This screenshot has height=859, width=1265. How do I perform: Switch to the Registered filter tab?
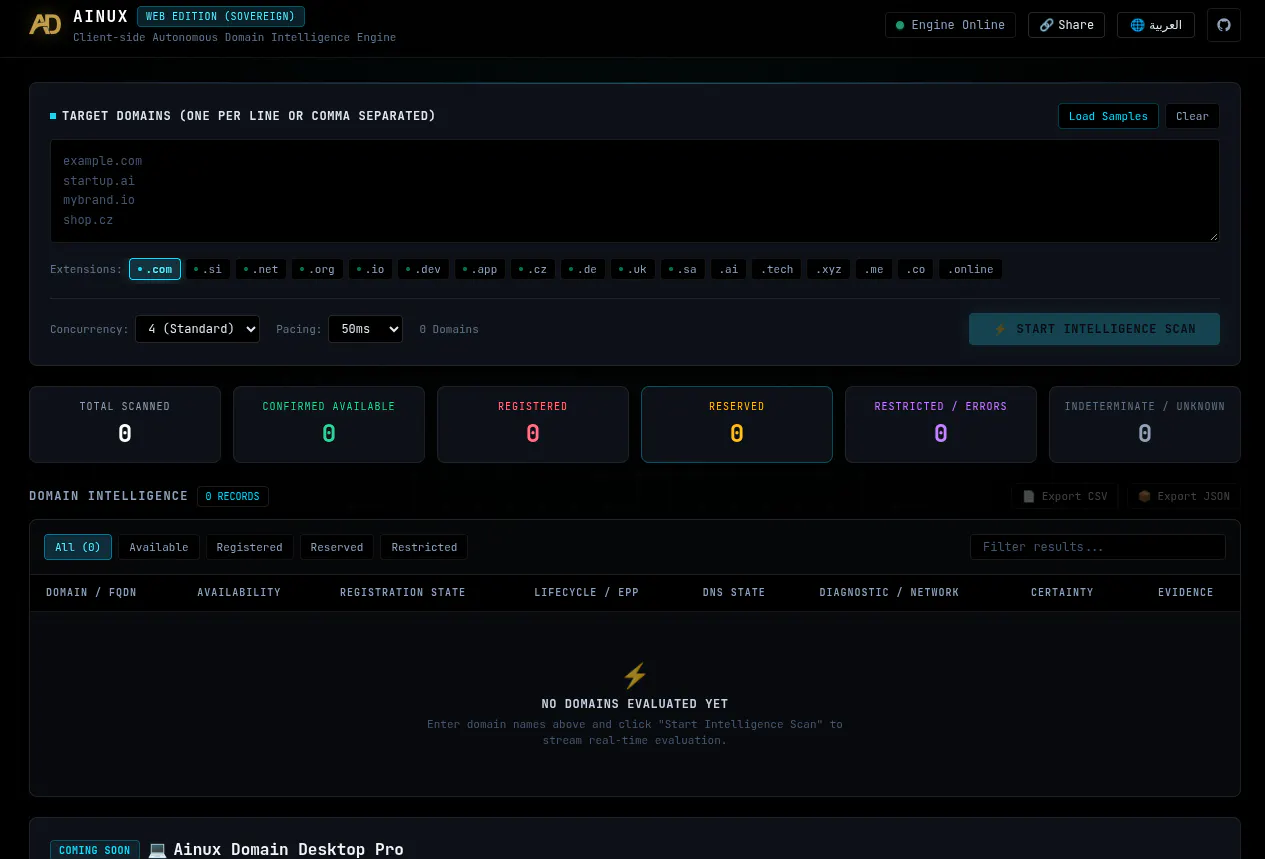(249, 547)
